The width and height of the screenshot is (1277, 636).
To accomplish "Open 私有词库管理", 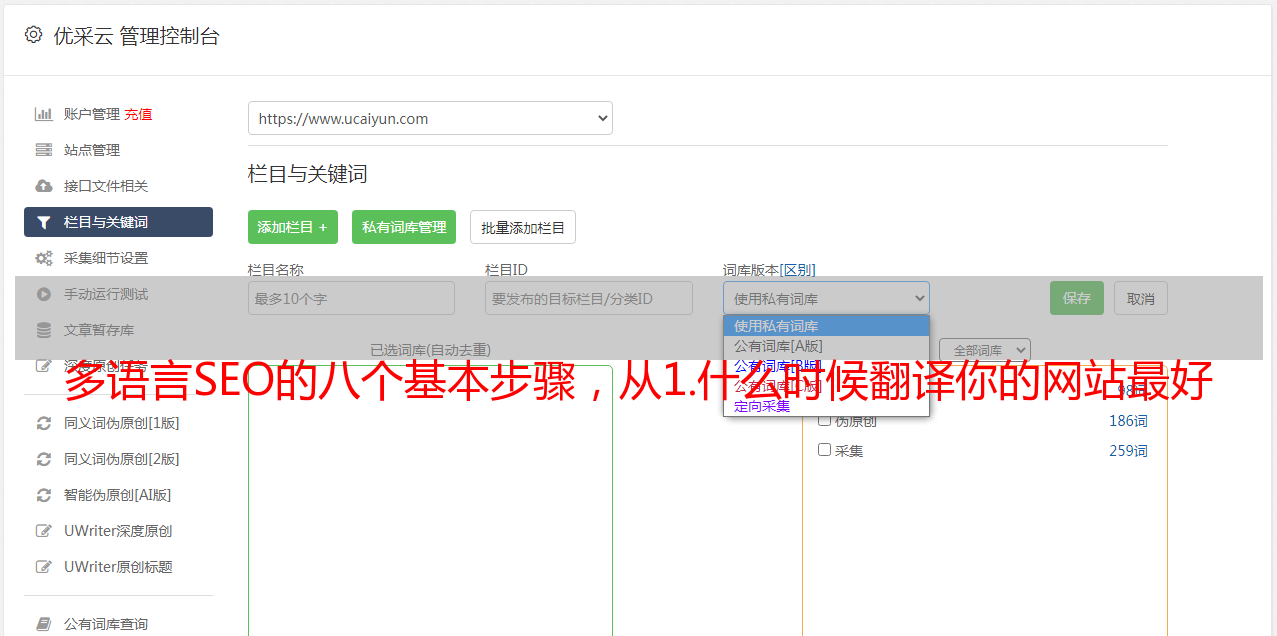I will point(404,227).
